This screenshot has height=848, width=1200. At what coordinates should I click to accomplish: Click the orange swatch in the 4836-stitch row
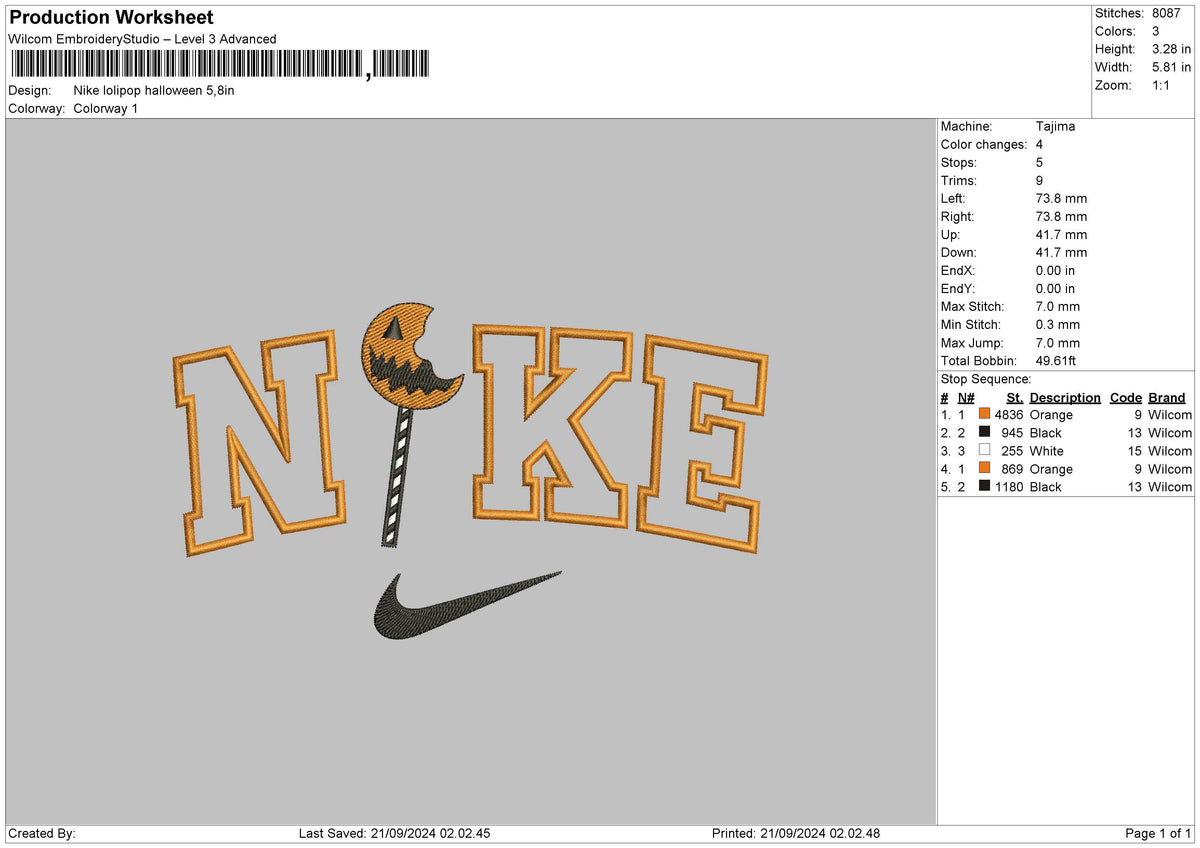[x=985, y=414]
